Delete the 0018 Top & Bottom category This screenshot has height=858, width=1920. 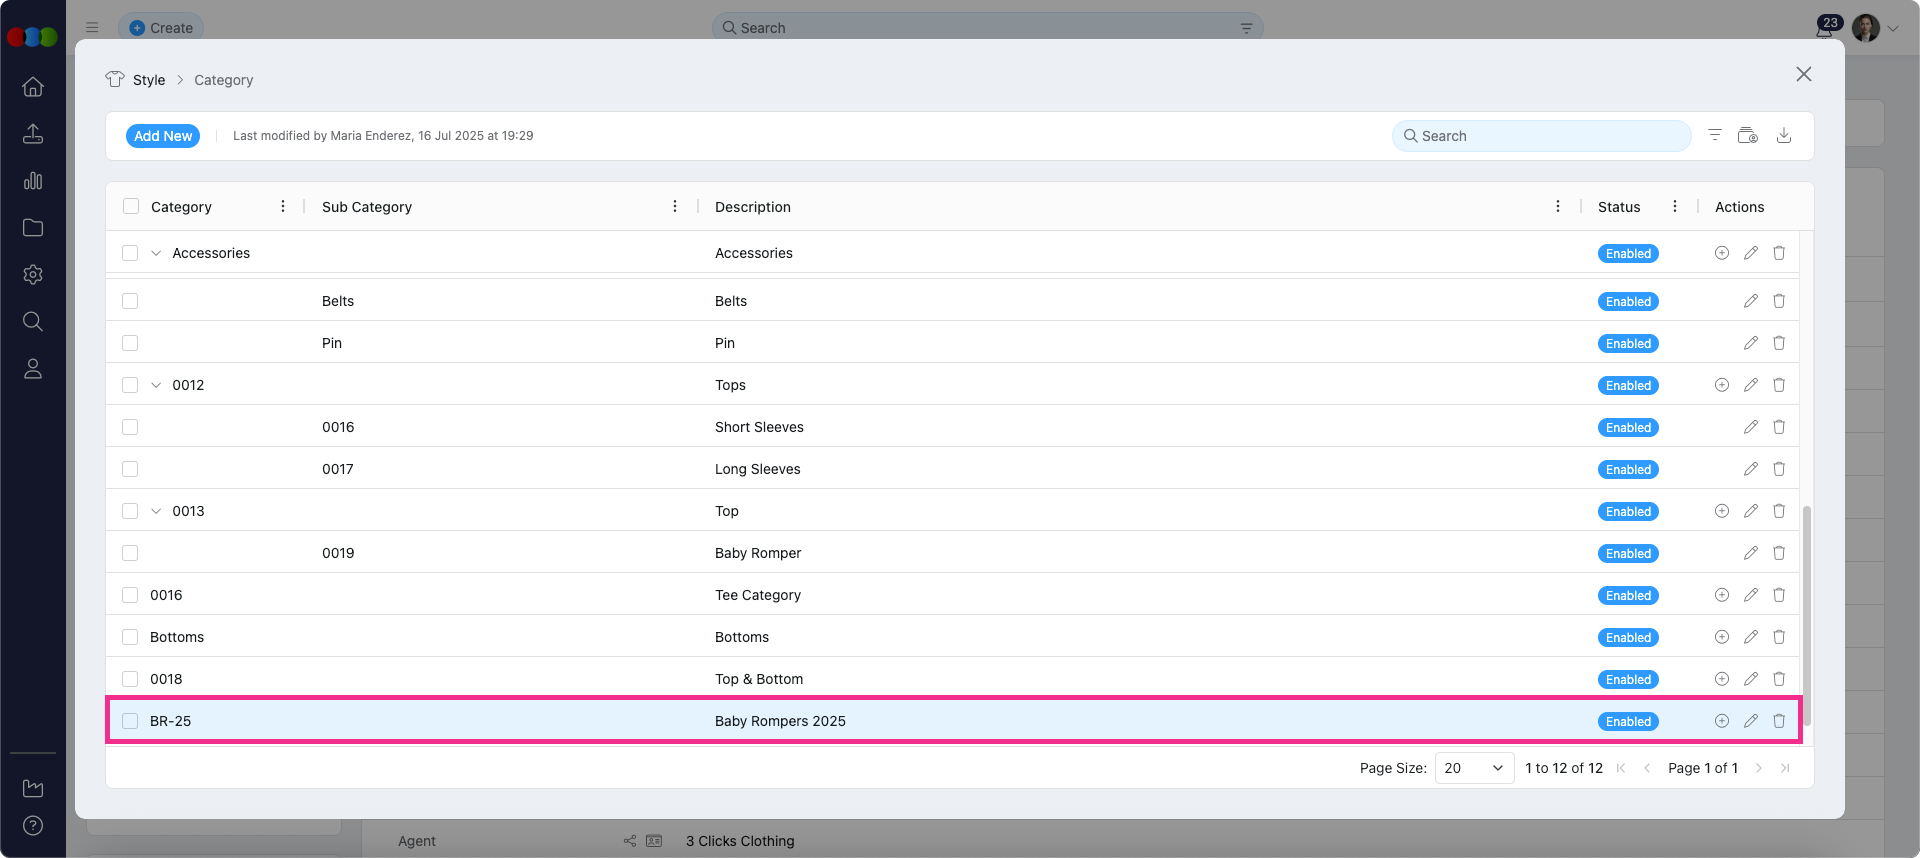coord(1779,679)
